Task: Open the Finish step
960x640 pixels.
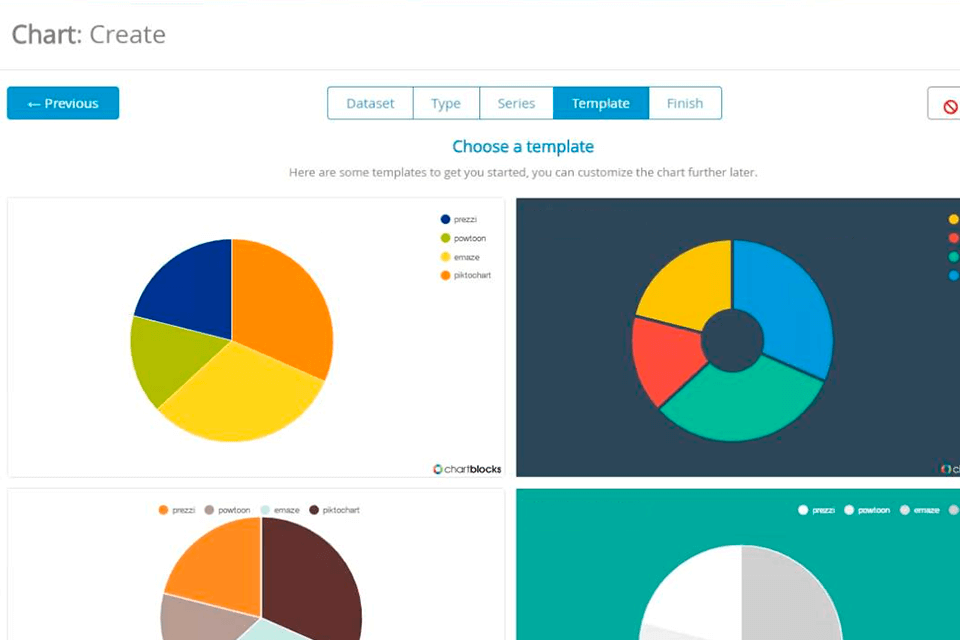Action: click(685, 103)
